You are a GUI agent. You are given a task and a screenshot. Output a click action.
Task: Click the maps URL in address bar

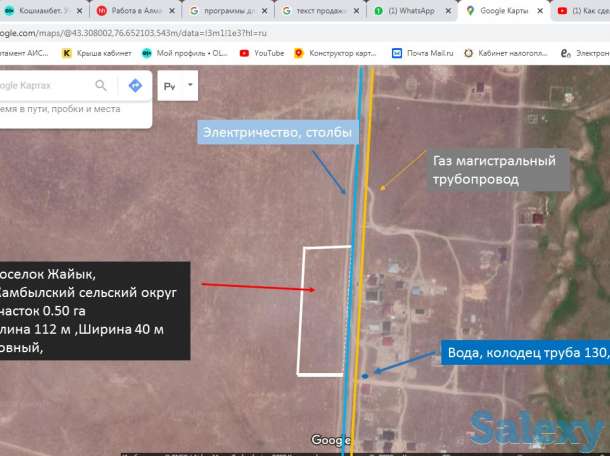[133, 33]
